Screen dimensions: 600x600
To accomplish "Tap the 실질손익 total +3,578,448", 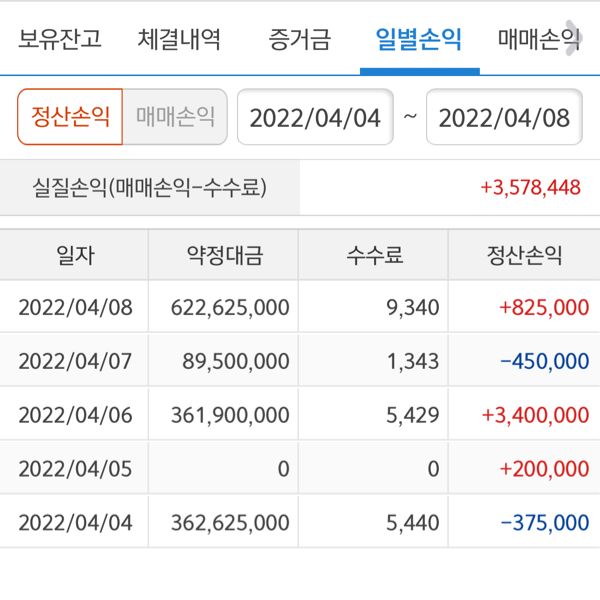I will (x=530, y=187).
